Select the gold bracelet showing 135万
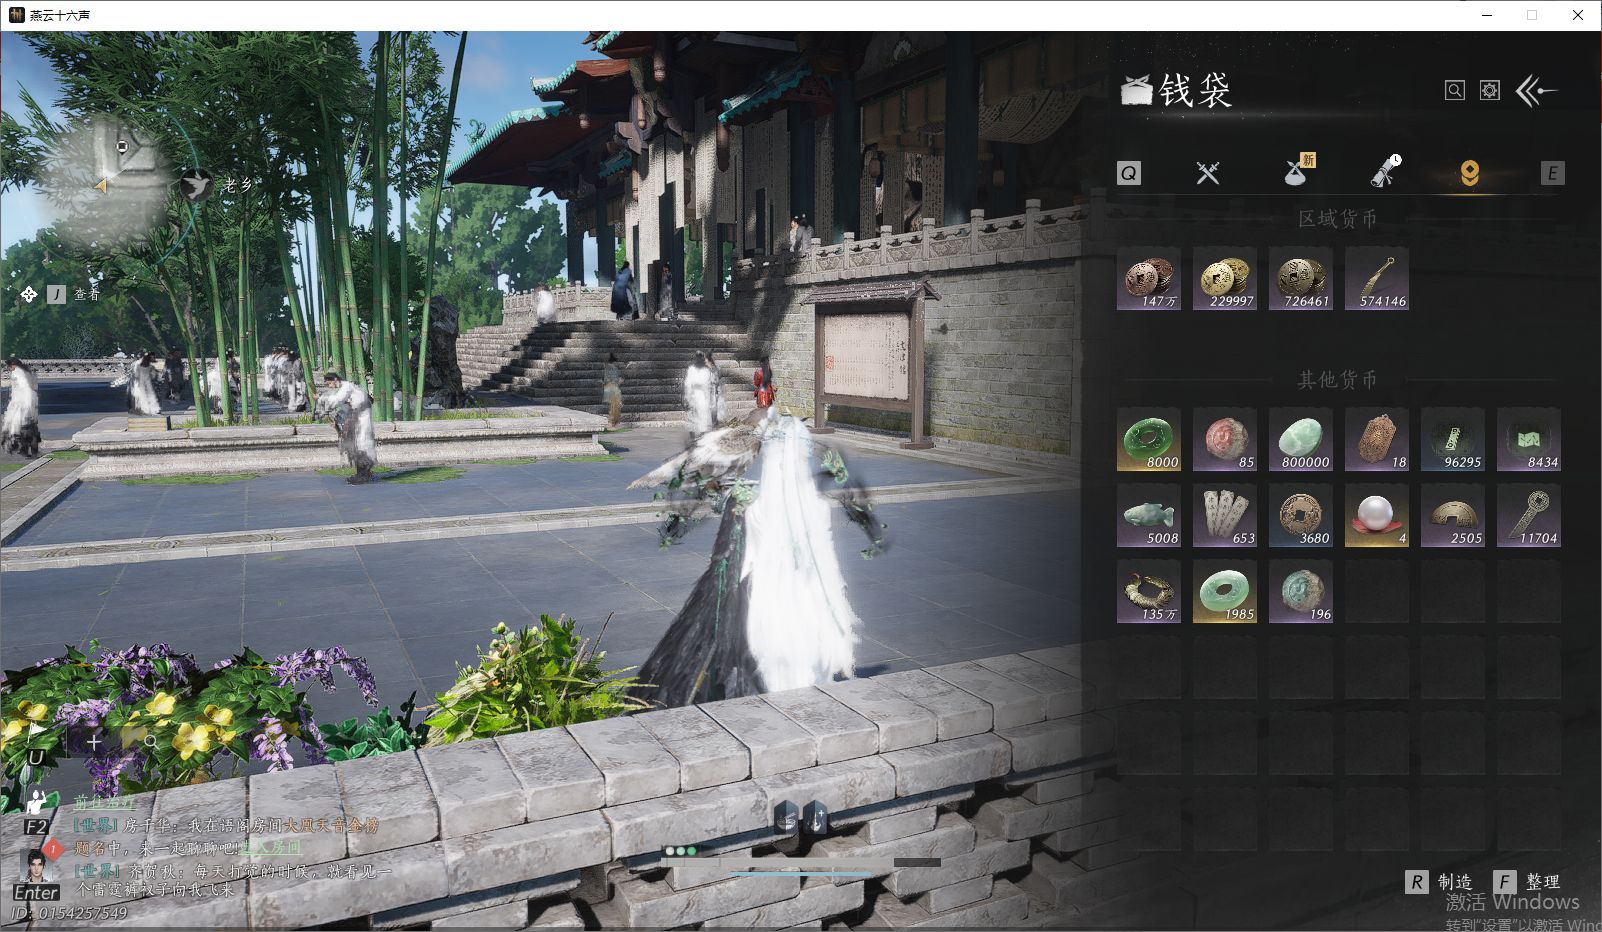Viewport: 1602px width, 932px height. 1149,591
